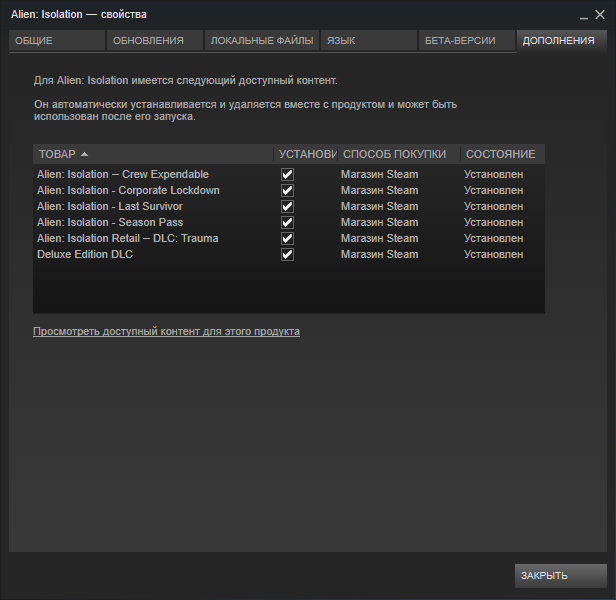The image size is (616, 600).
Task: Toggle DLC: Trauma install checkbox
Action: click(287, 239)
